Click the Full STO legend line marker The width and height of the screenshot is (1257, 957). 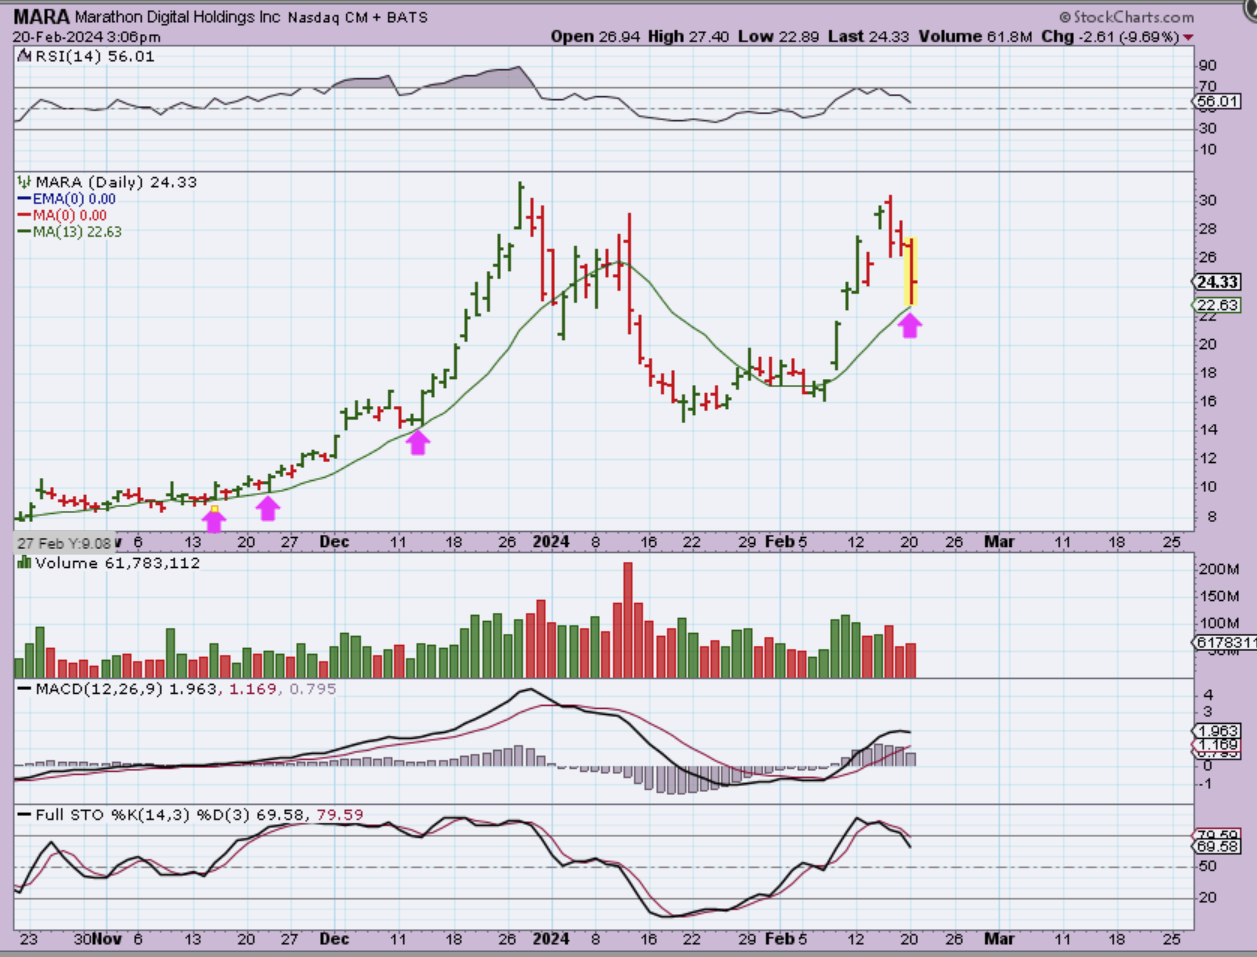click(x=25, y=815)
